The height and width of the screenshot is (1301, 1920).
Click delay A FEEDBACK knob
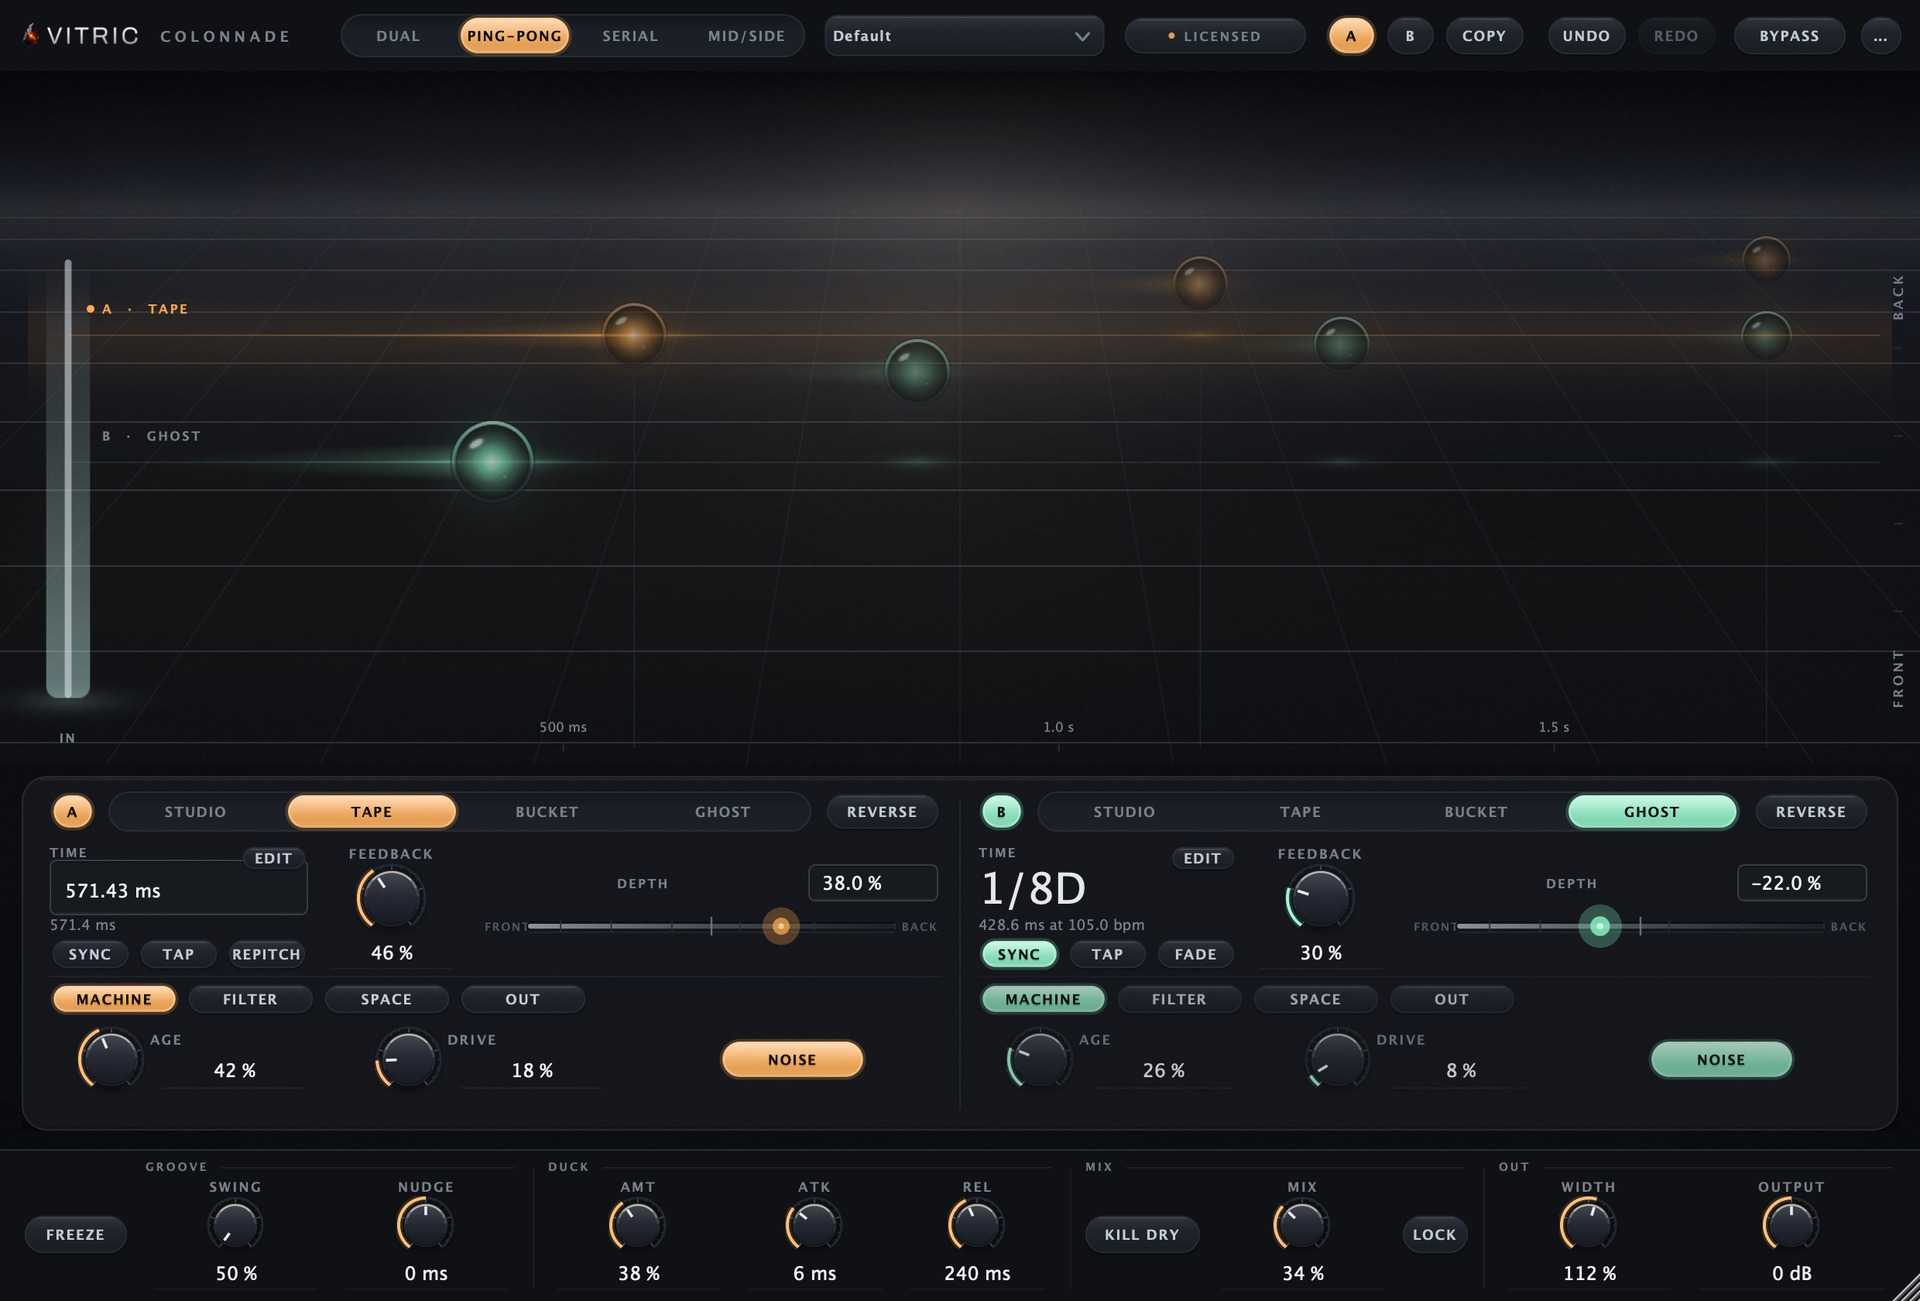tap(391, 898)
